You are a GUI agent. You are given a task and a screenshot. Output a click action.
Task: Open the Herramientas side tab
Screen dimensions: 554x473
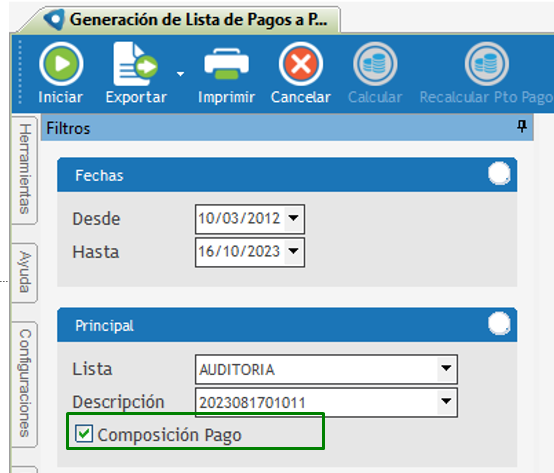(25, 170)
